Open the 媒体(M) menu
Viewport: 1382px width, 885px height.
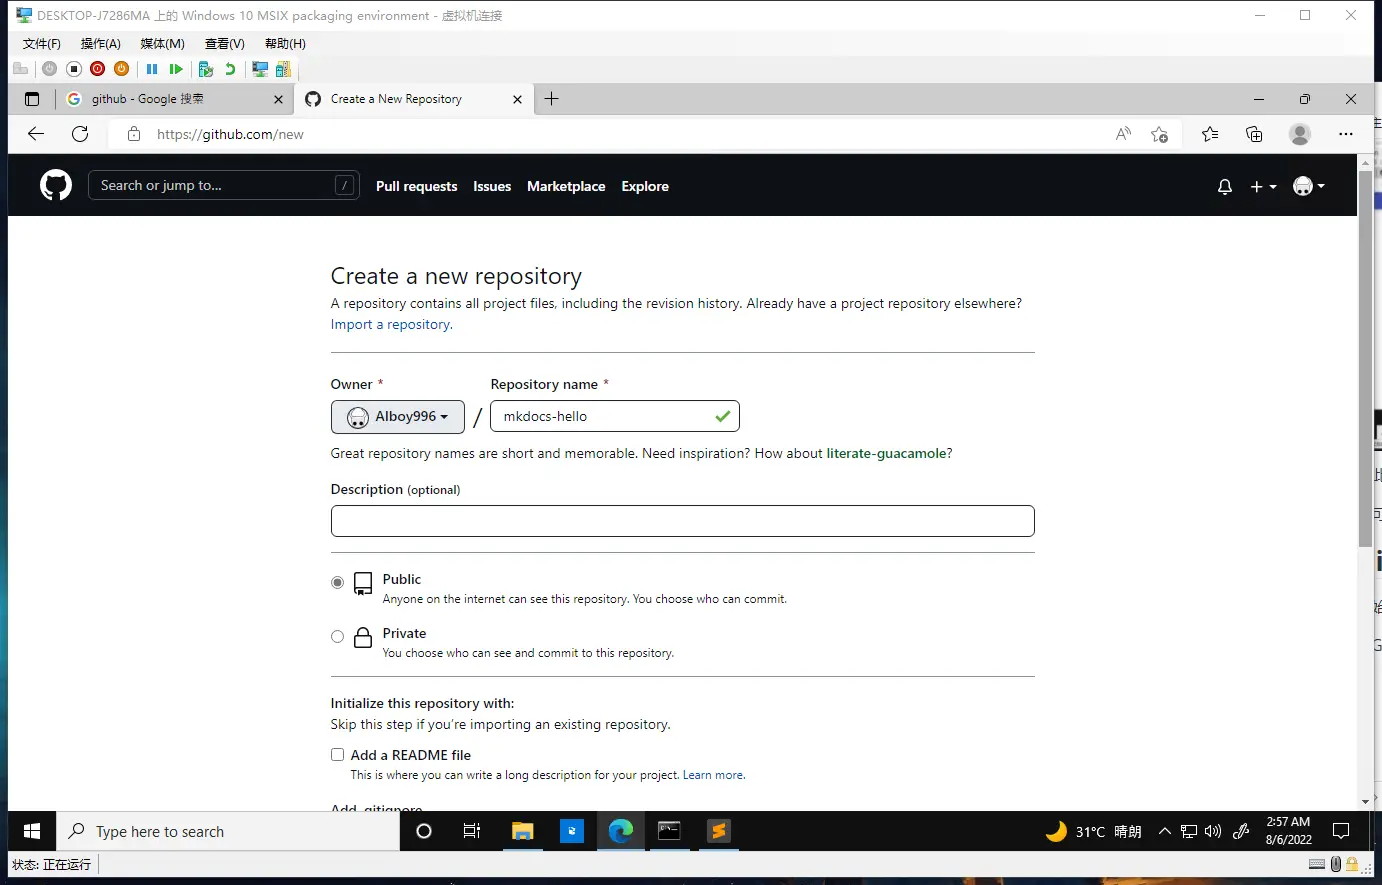[162, 44]
